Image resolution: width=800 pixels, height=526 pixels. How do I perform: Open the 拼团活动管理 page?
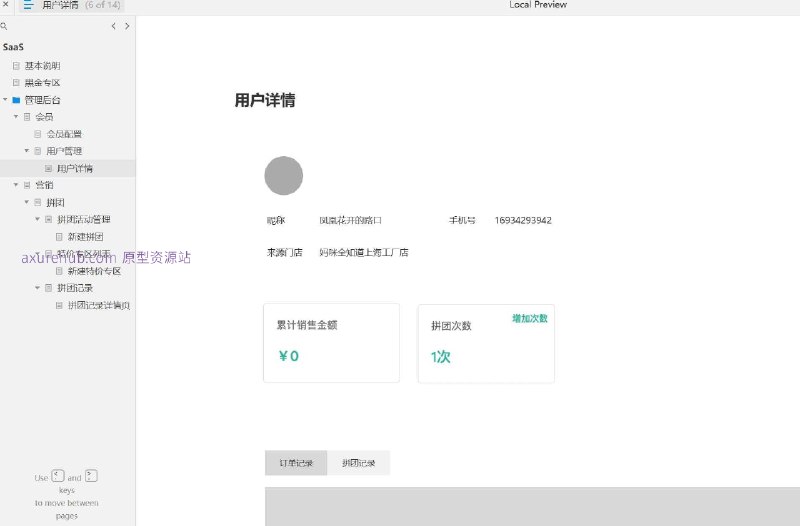pos(84,219)
